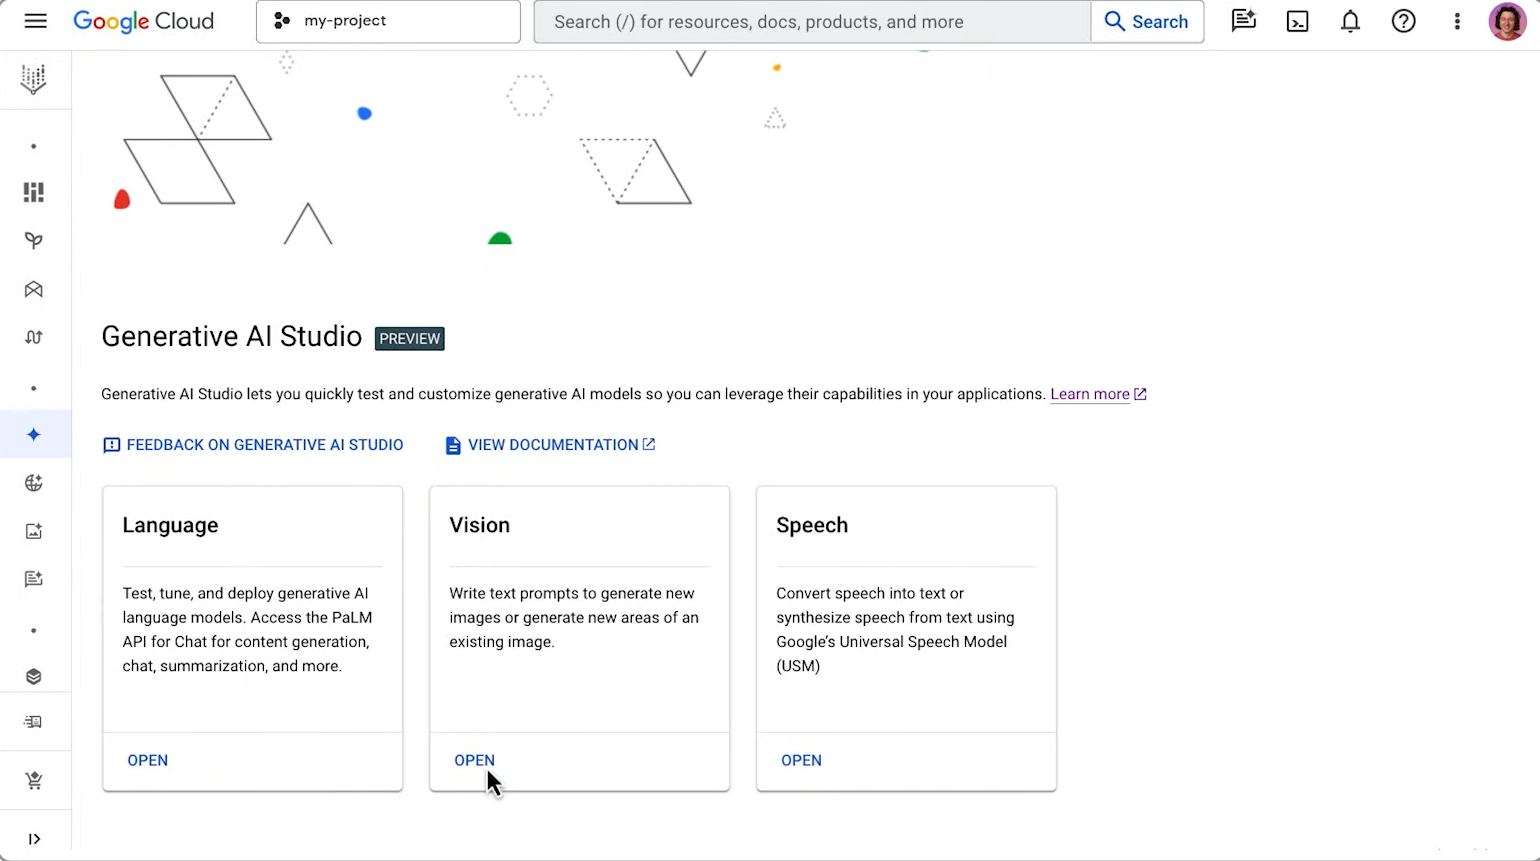Open the notebook icon near sidebar bottom
The width and height of the screenshot is (1540, 861).
(33, 722)
